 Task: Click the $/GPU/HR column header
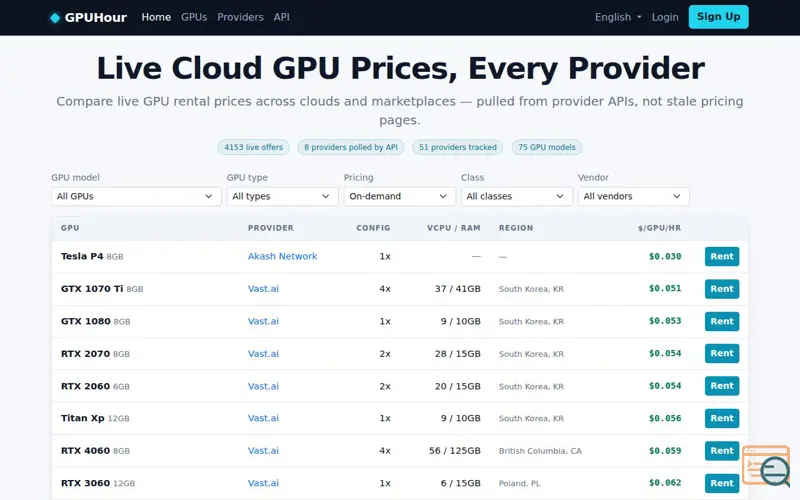coord(659,228)
